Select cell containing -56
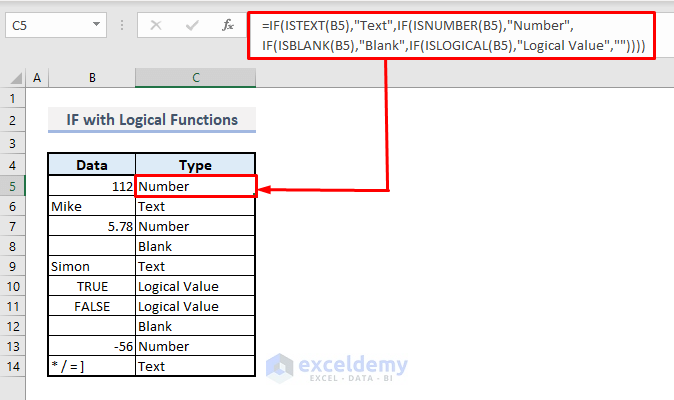The height and width of the screenshot is (400, 674). pos(92,346)
